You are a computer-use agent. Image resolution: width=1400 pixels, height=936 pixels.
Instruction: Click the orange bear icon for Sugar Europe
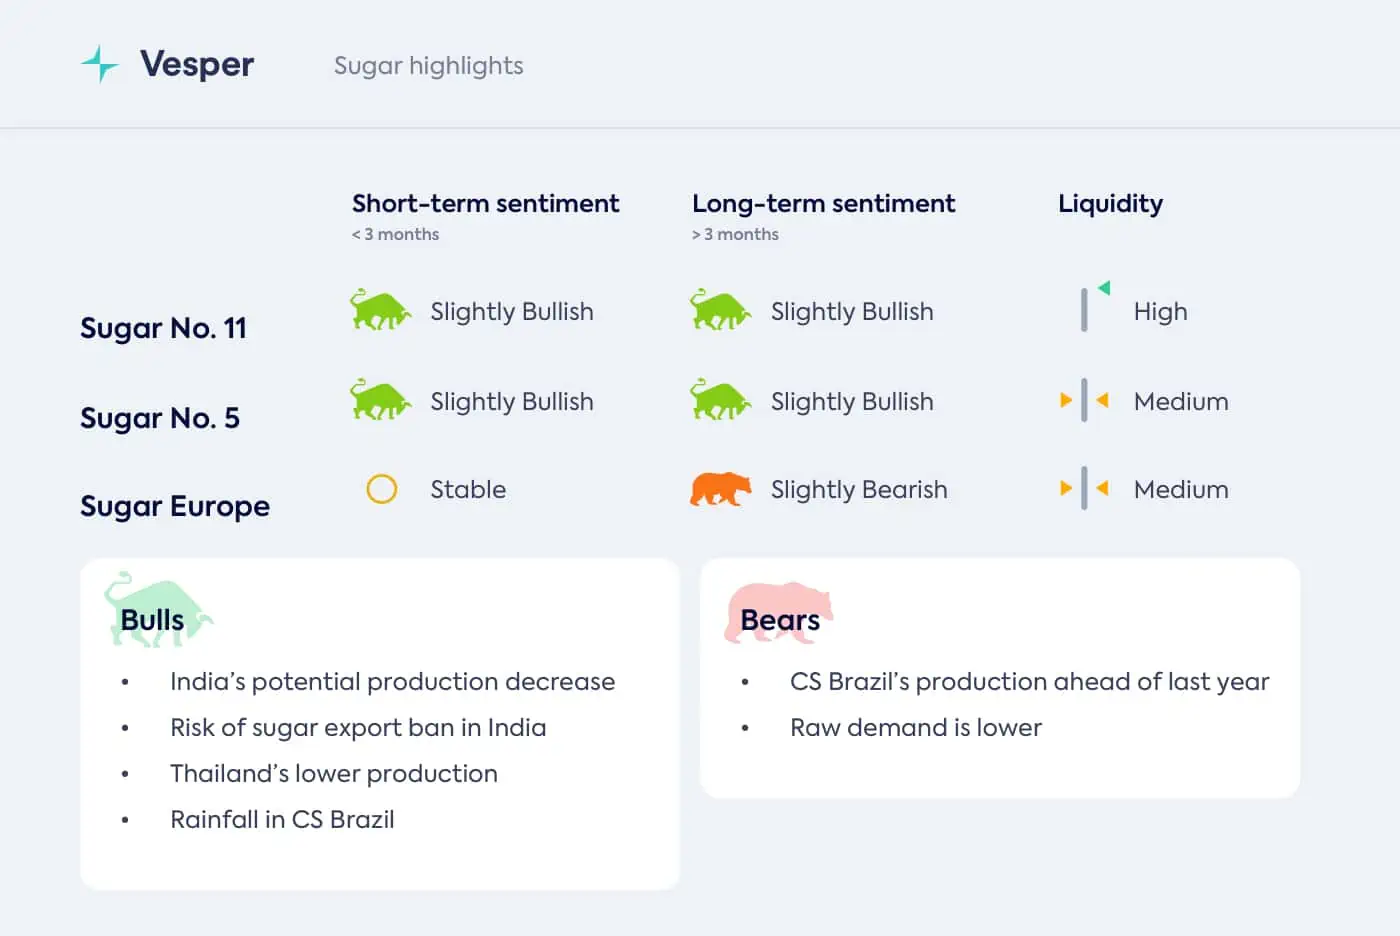tap(720, 489)
